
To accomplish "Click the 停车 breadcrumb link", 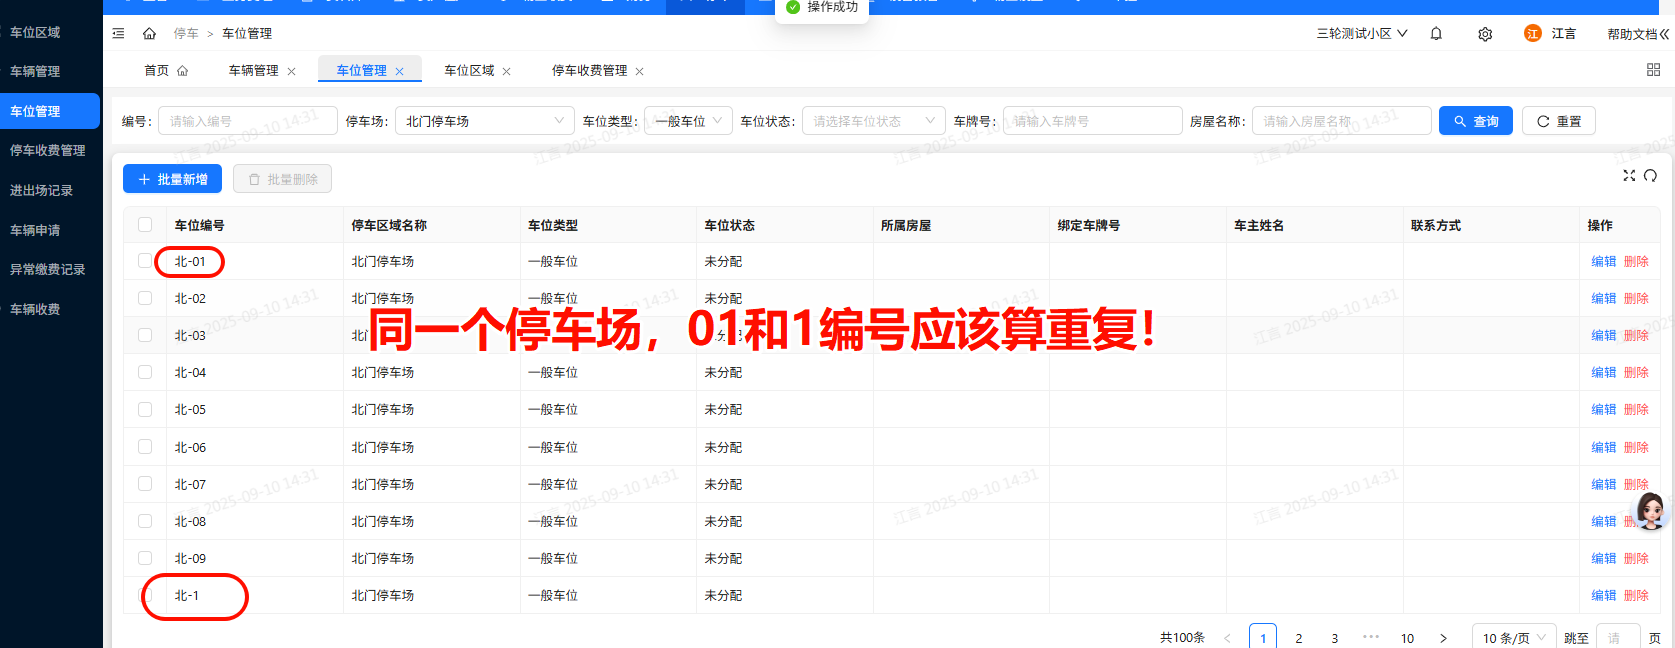I will [x=186, y=33].
